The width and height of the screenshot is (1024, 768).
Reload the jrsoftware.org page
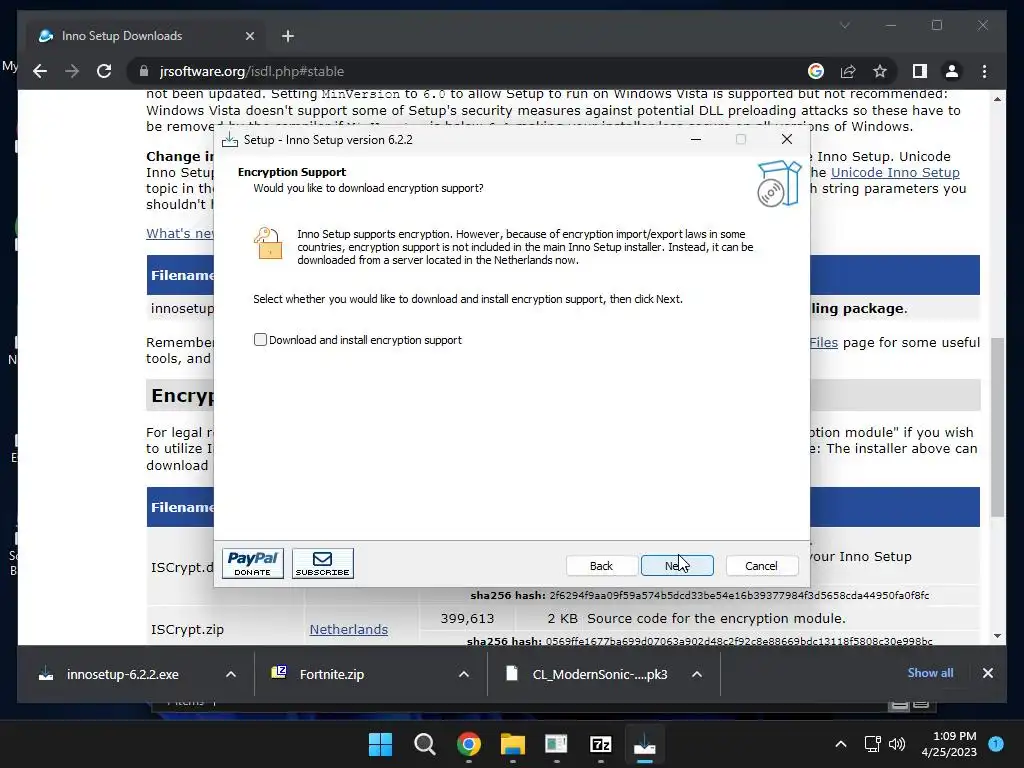tap(104, 71)
